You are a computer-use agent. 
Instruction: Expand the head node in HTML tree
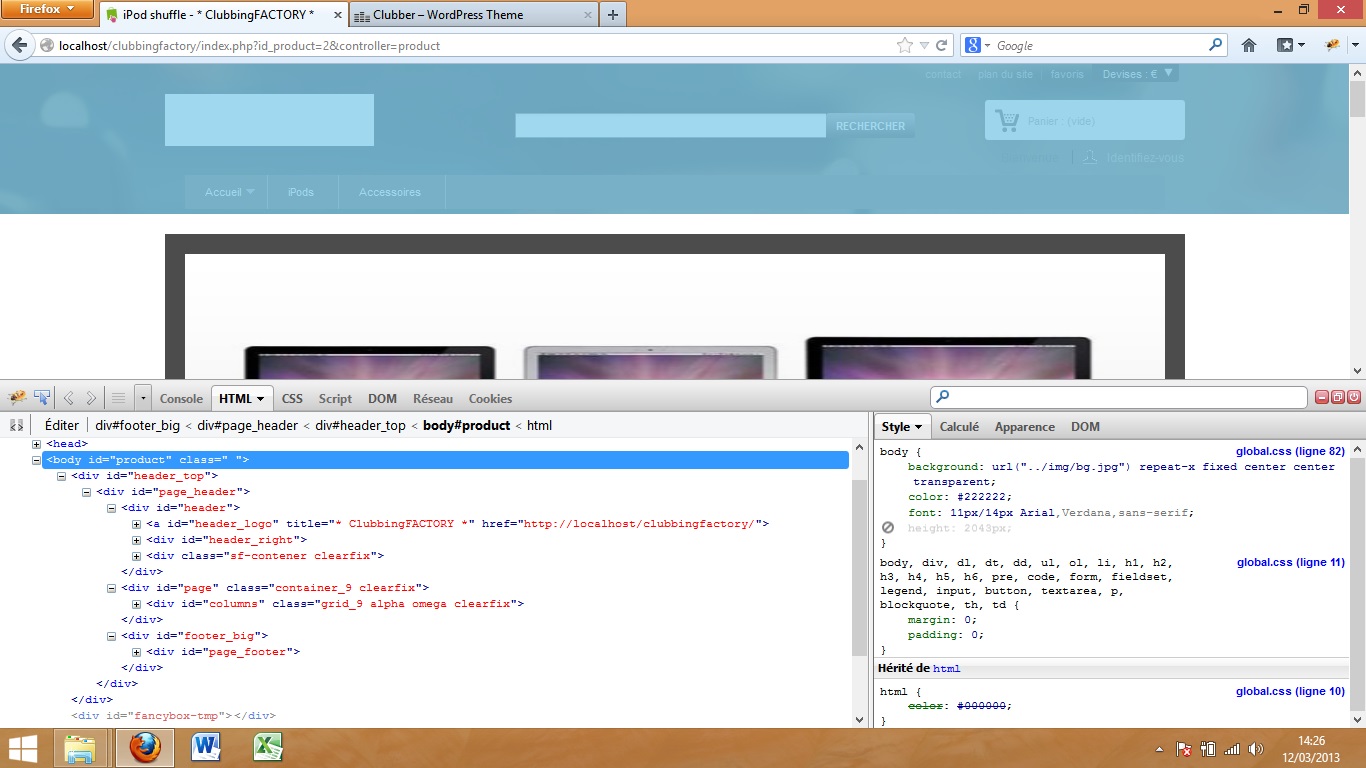[37, 444]
